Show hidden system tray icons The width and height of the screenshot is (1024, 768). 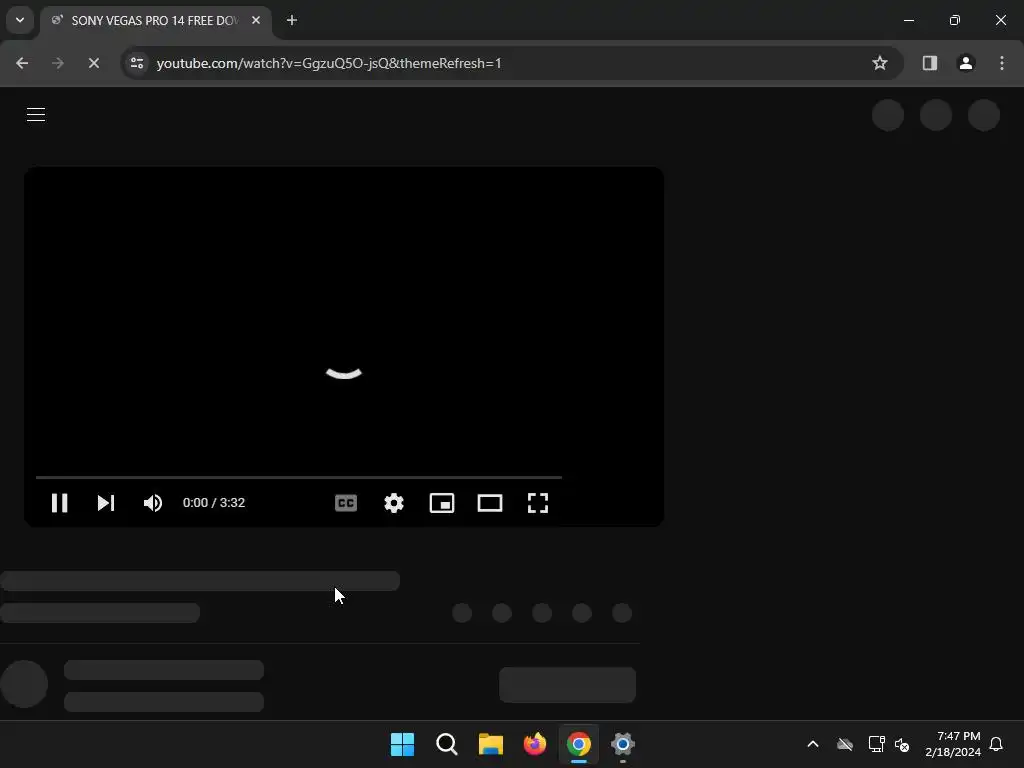point(813,744)
